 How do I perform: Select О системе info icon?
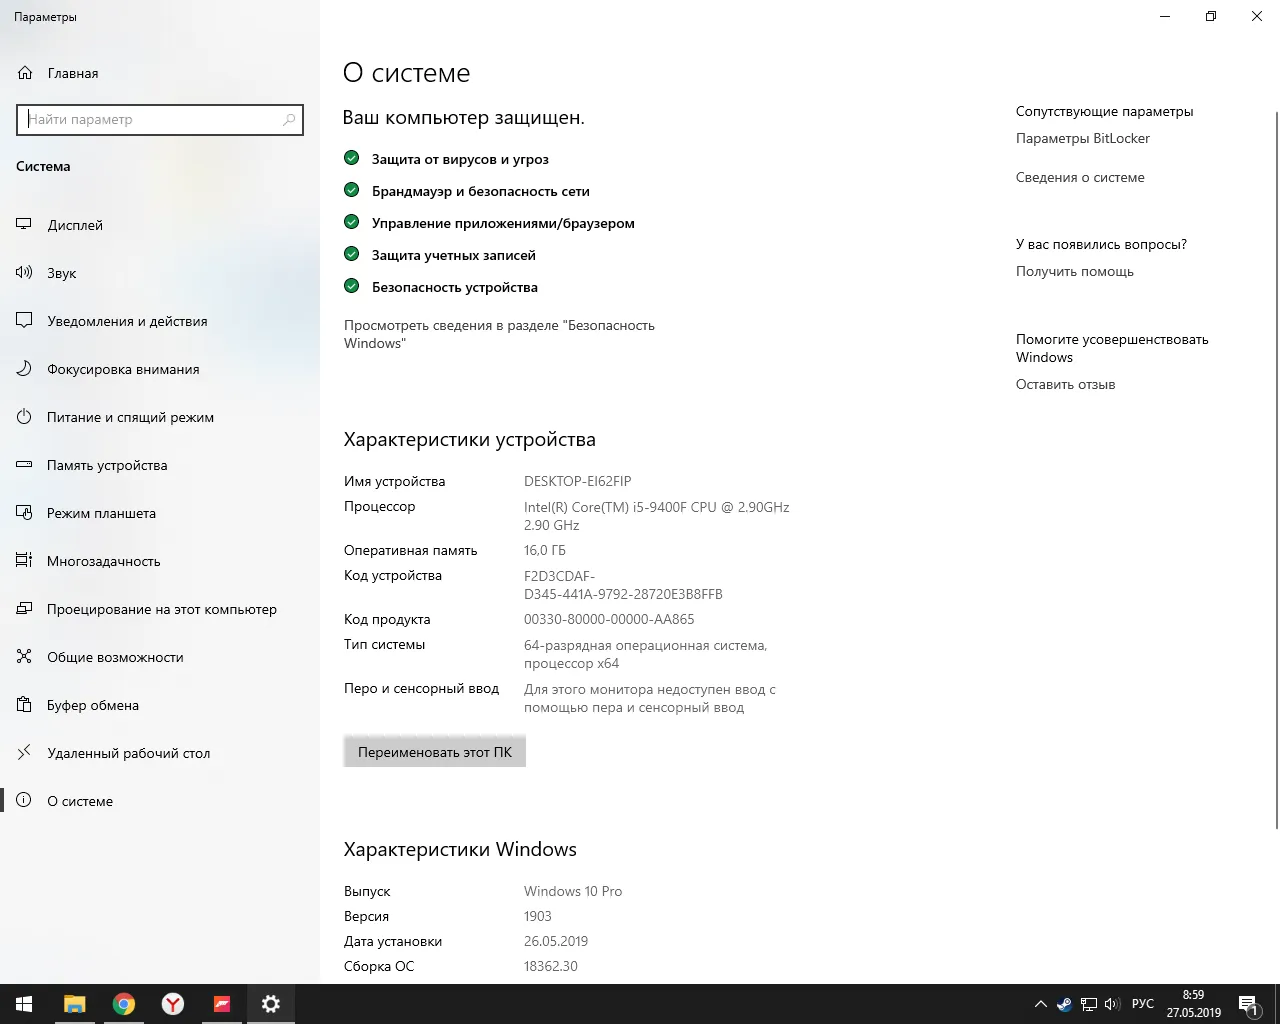(x=25, y=801)
